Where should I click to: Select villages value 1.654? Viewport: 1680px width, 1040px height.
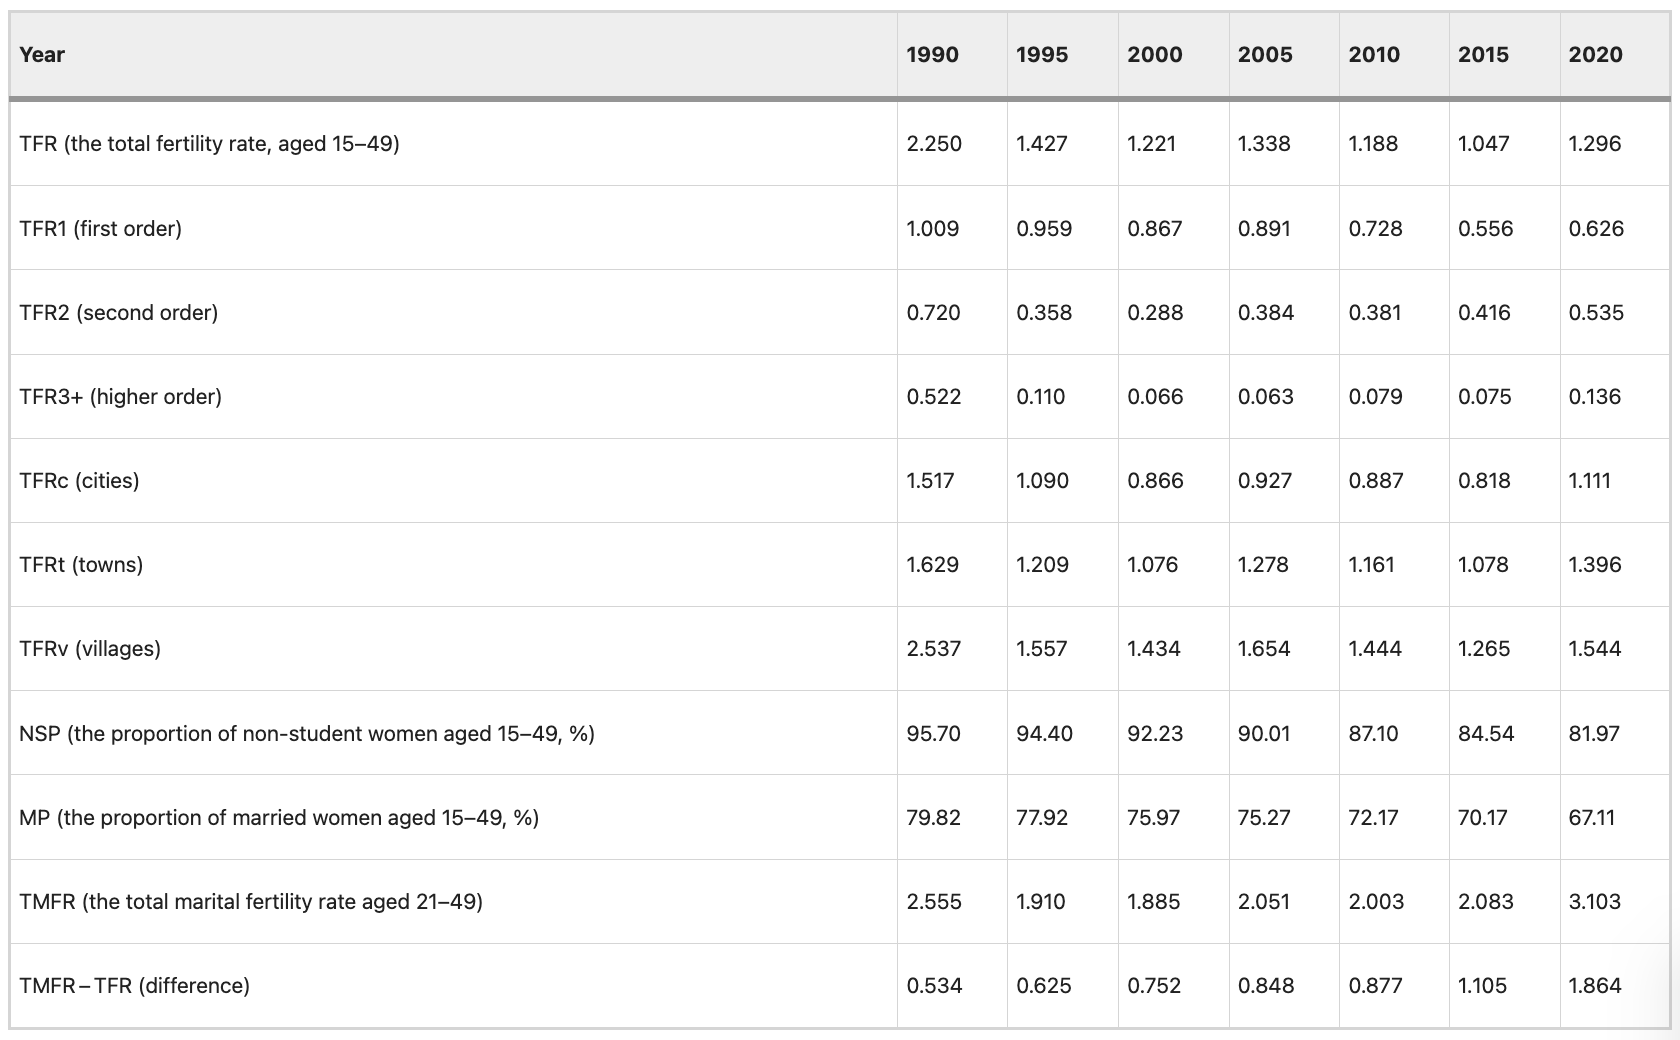coord(1264,649)
